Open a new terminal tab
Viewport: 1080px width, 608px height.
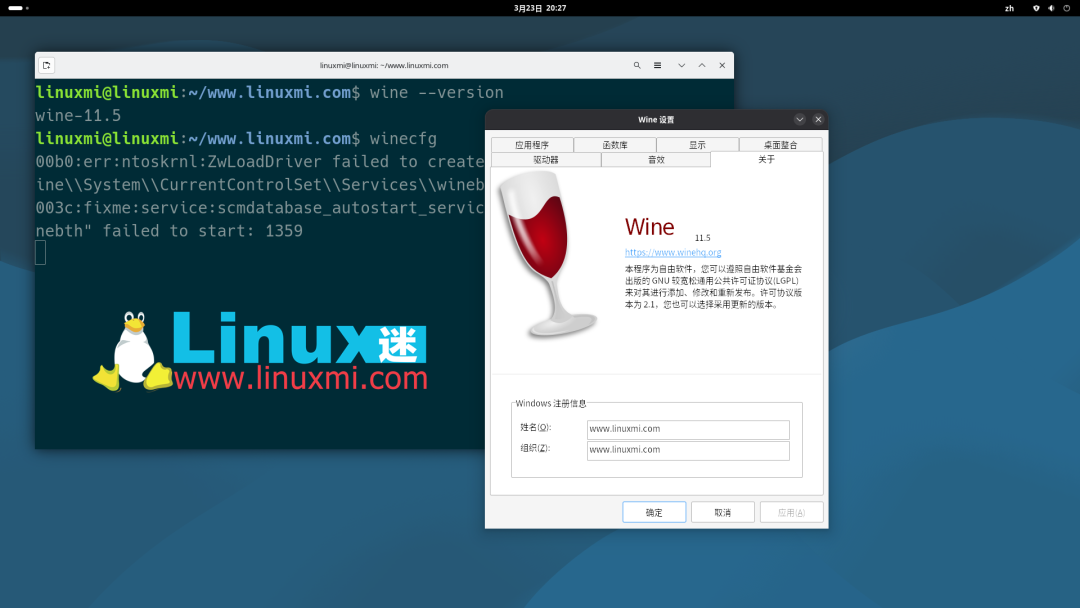[46, 64]
